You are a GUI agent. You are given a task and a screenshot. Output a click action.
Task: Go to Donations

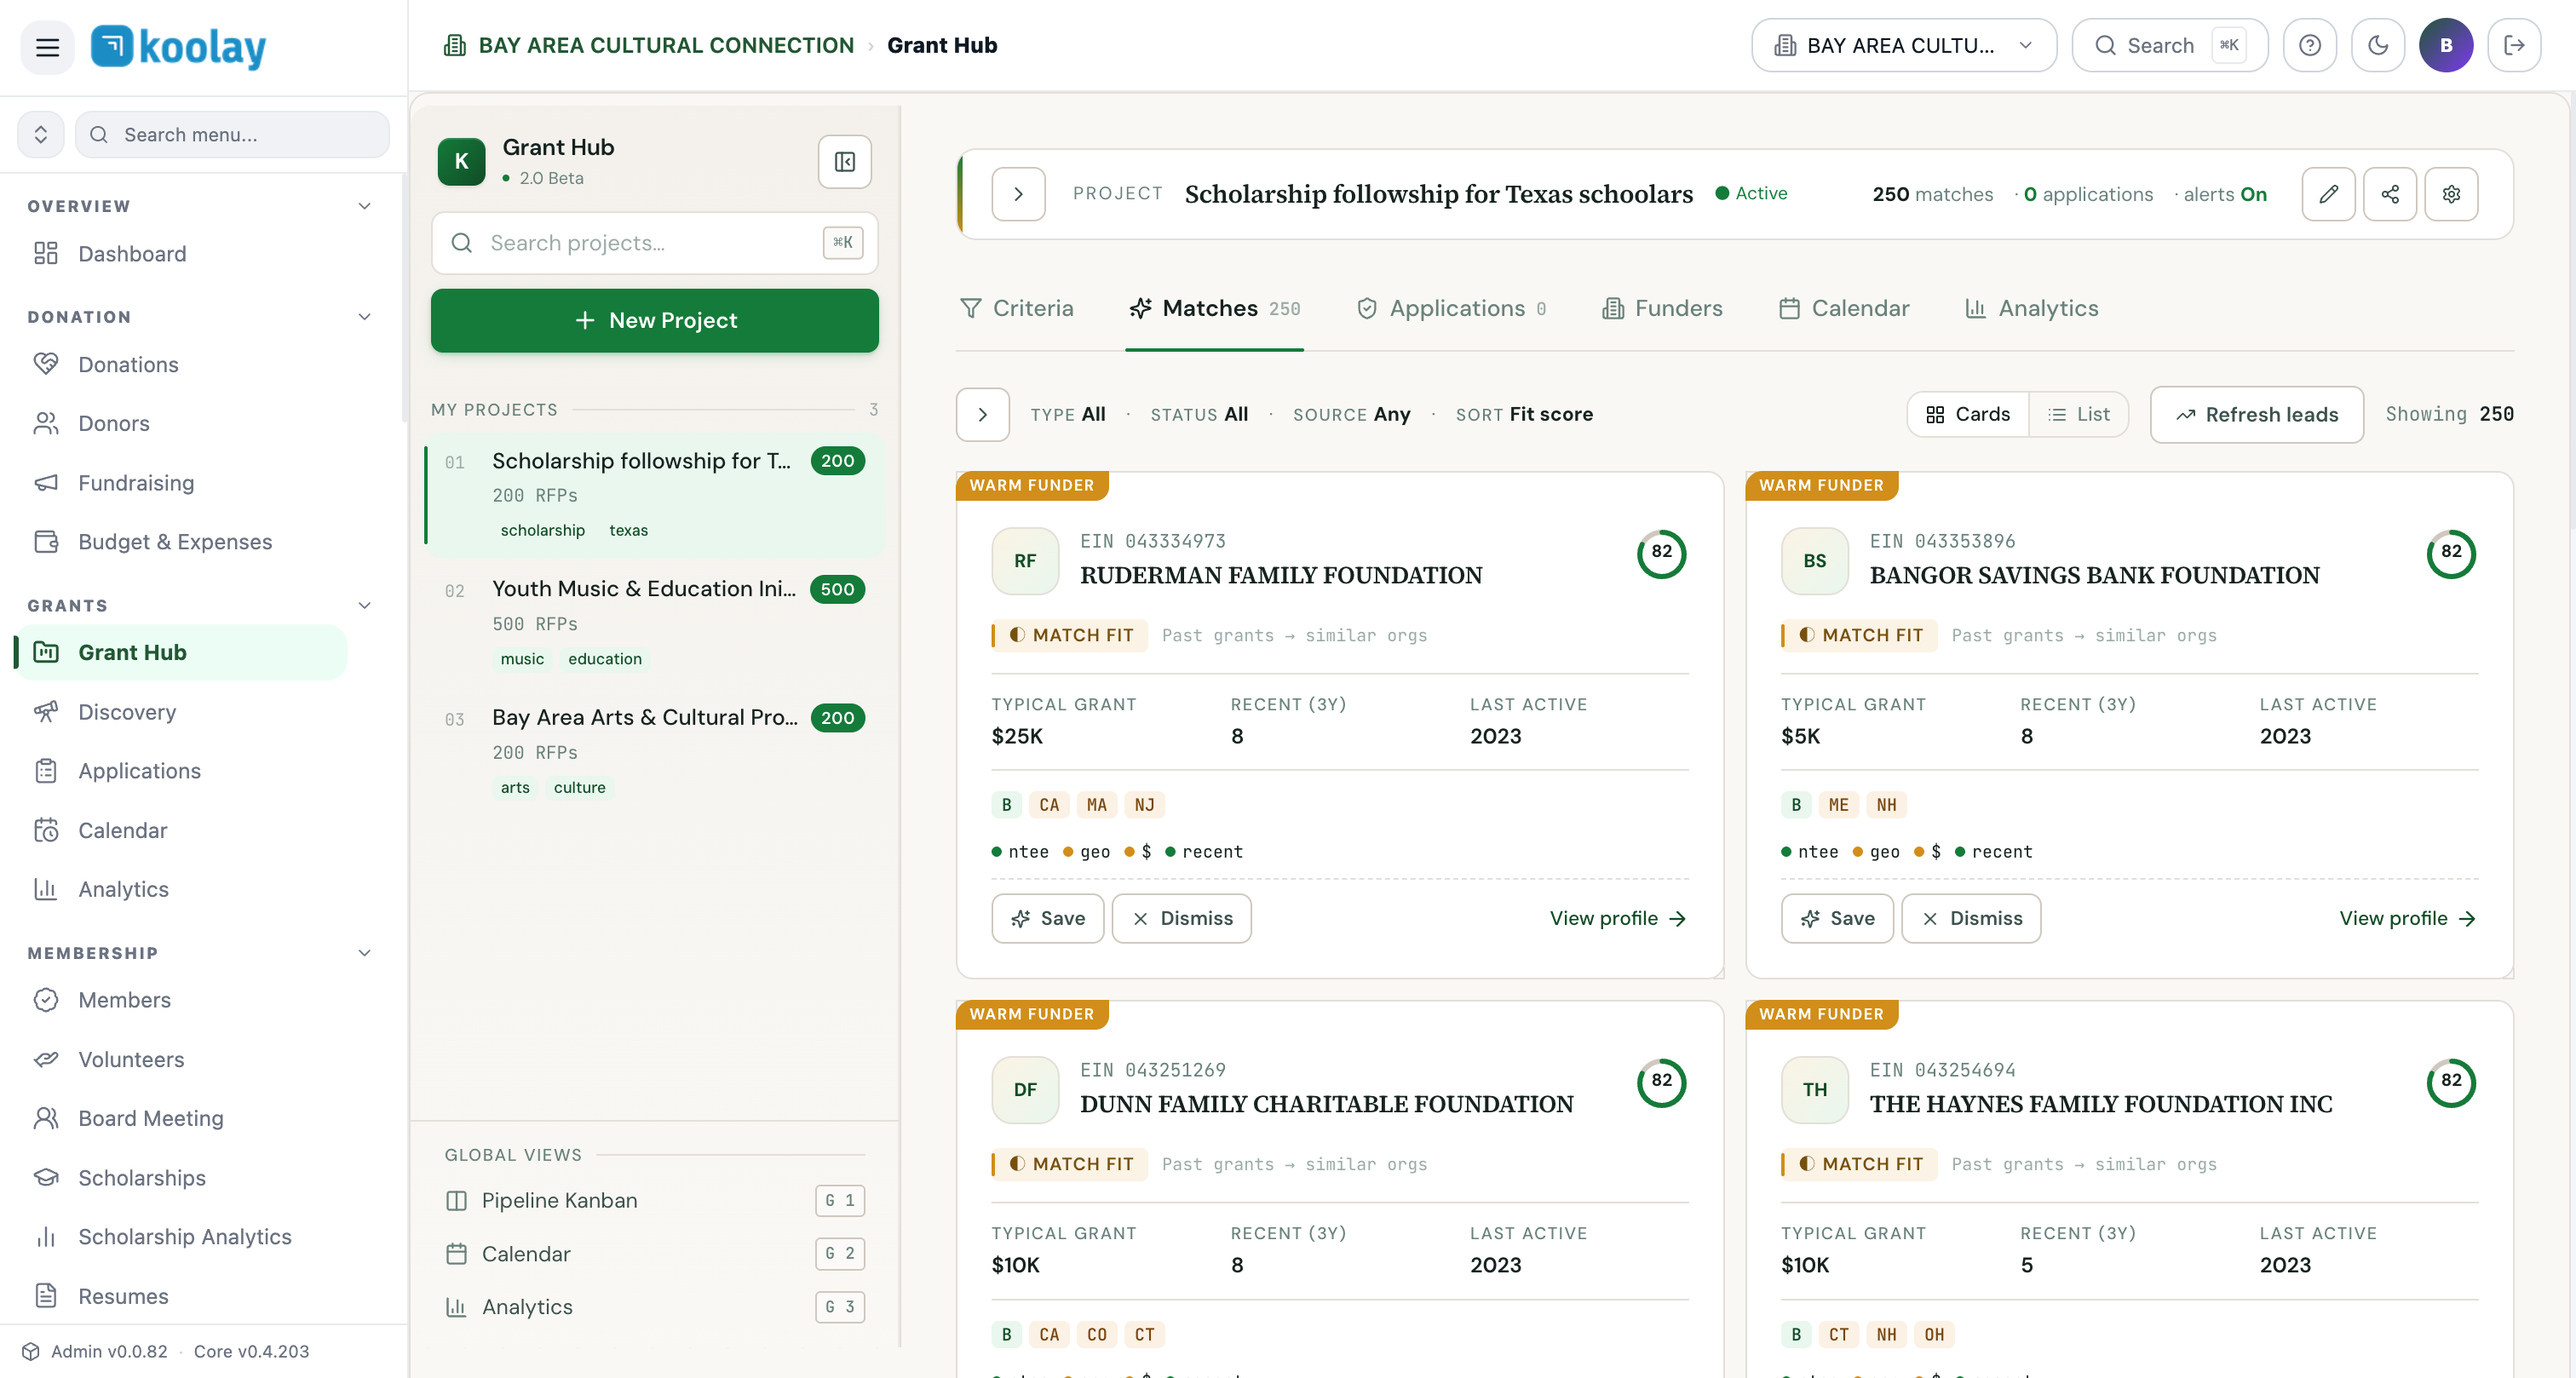coord(182,364)
